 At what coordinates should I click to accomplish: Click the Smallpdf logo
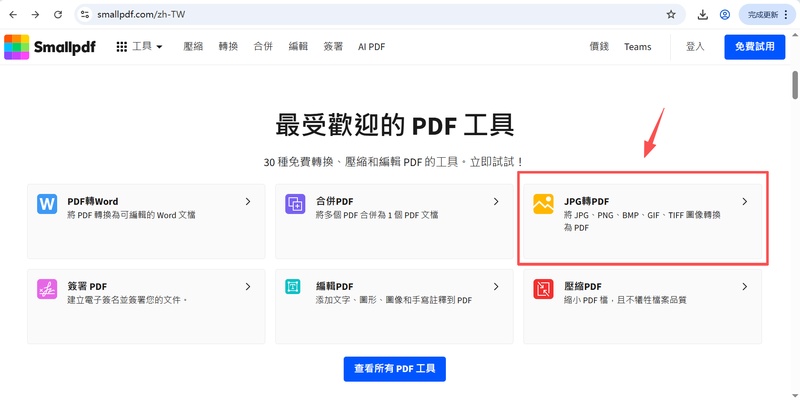(x=49, y=47)
